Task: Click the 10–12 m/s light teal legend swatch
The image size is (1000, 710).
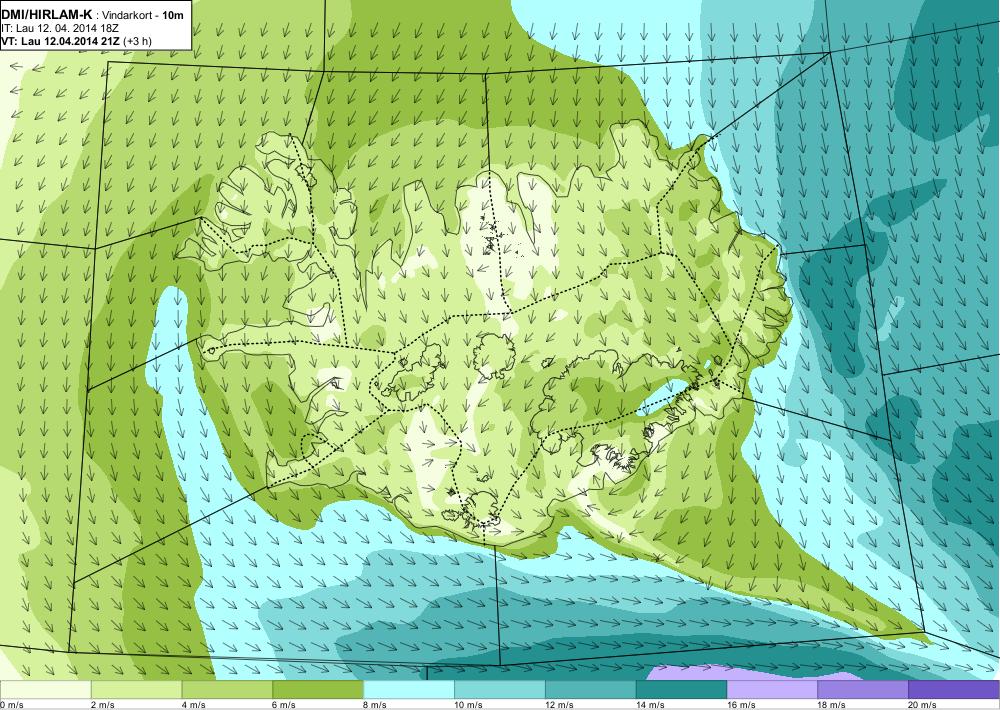Action: [500, 690]
